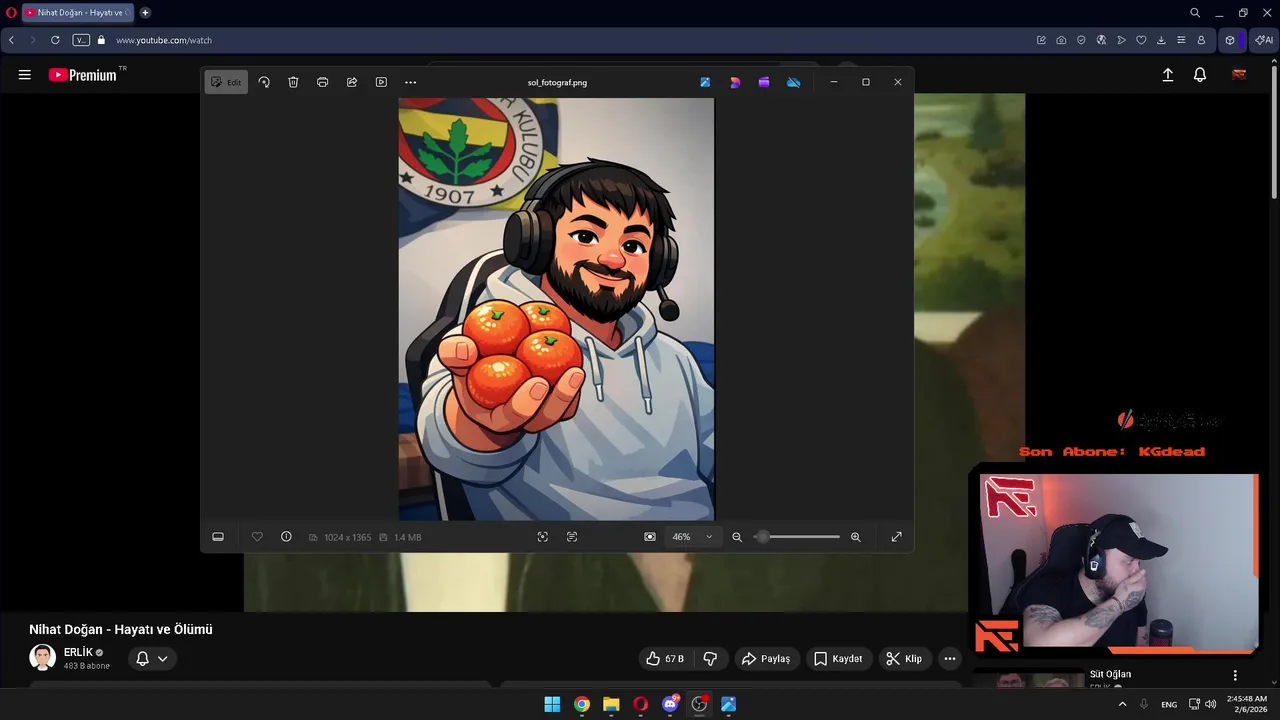Viewport: 1280px width, 720px height.
Task: Open Clipchamp icon in Photos title bar
Action: point(764,82)
